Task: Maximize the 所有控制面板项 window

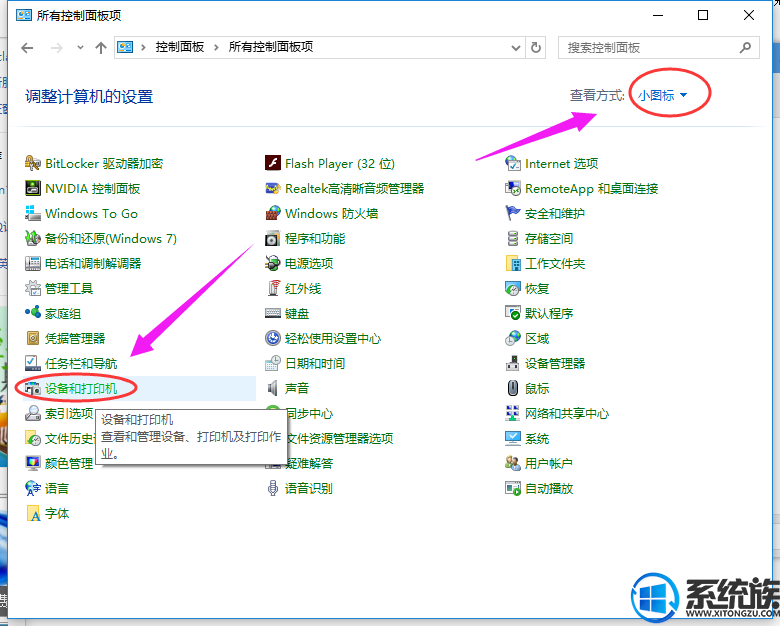Action: coord(703,15)
